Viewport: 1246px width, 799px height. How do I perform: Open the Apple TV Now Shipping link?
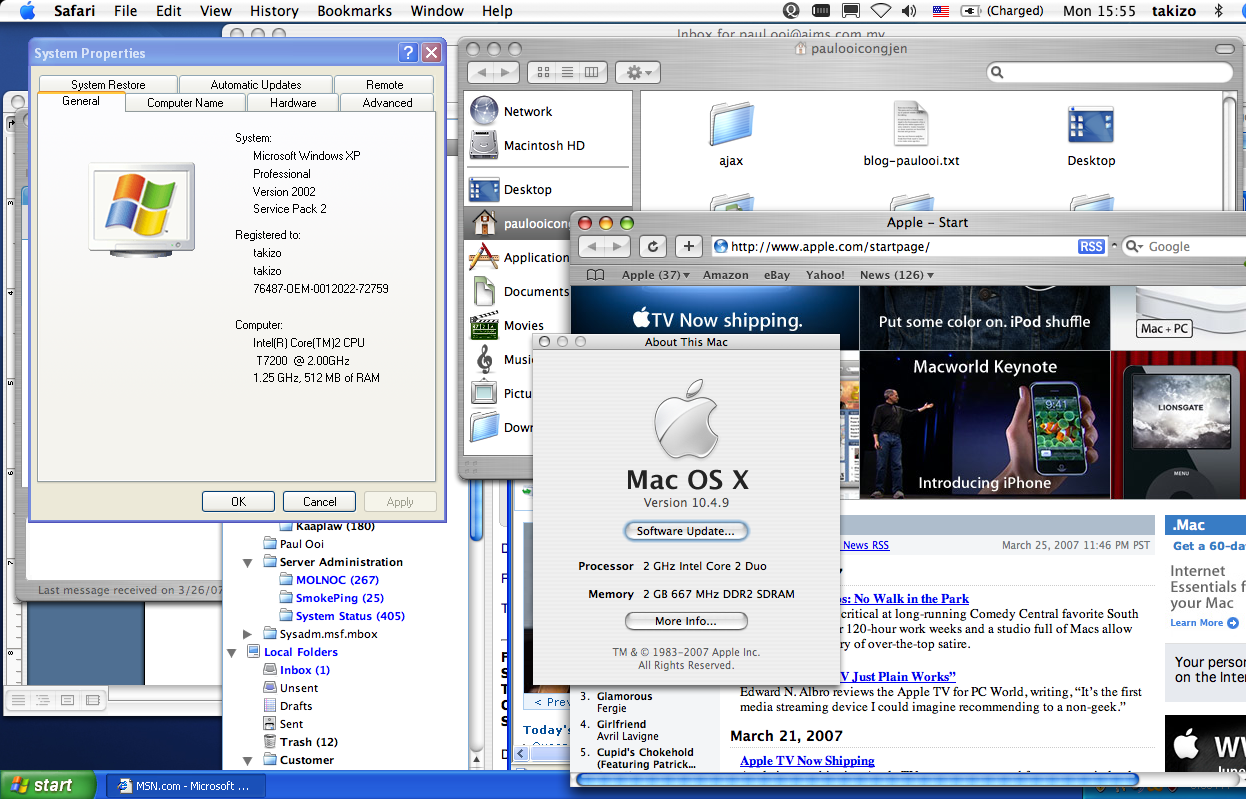(807, 761)
